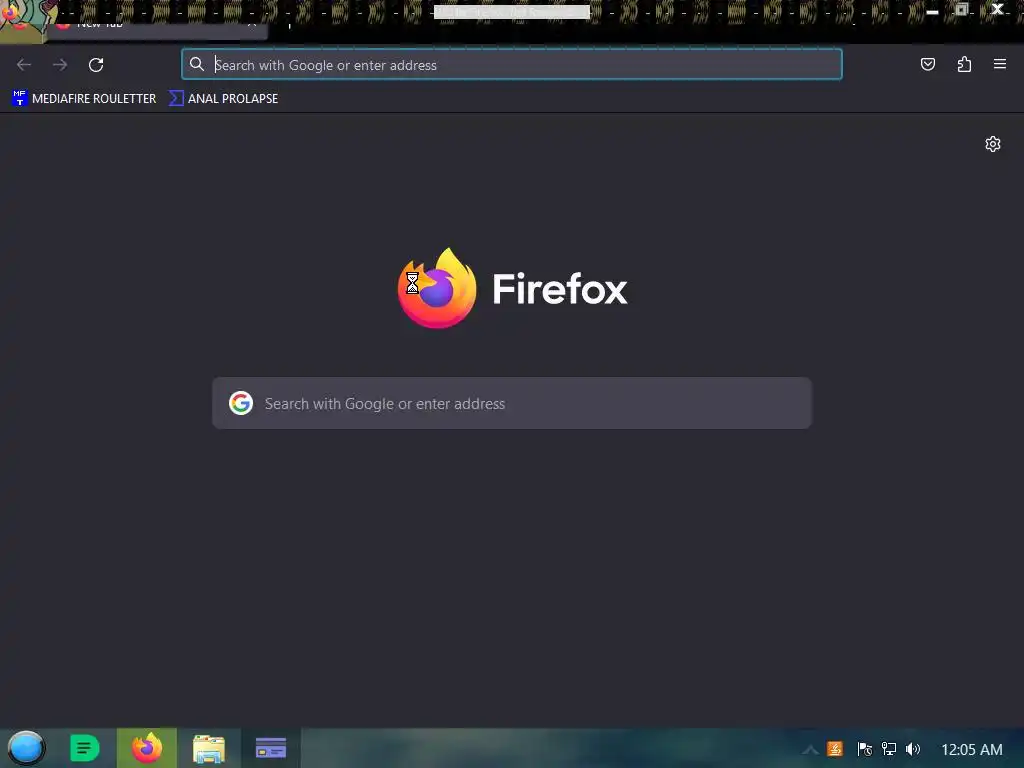Click the magnifier icon in the address bar

pyautogui.click(x=197, y=64)
